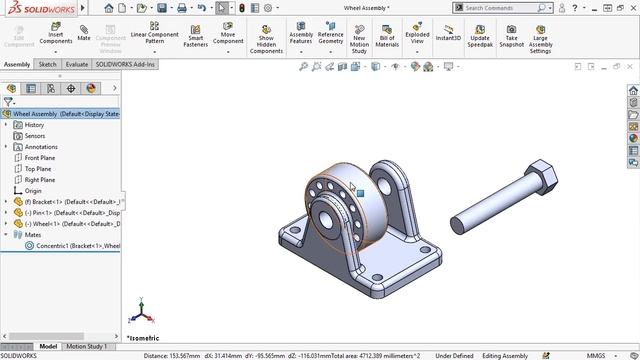
Task: Switch to the Model tab
Action: (48, 347)
